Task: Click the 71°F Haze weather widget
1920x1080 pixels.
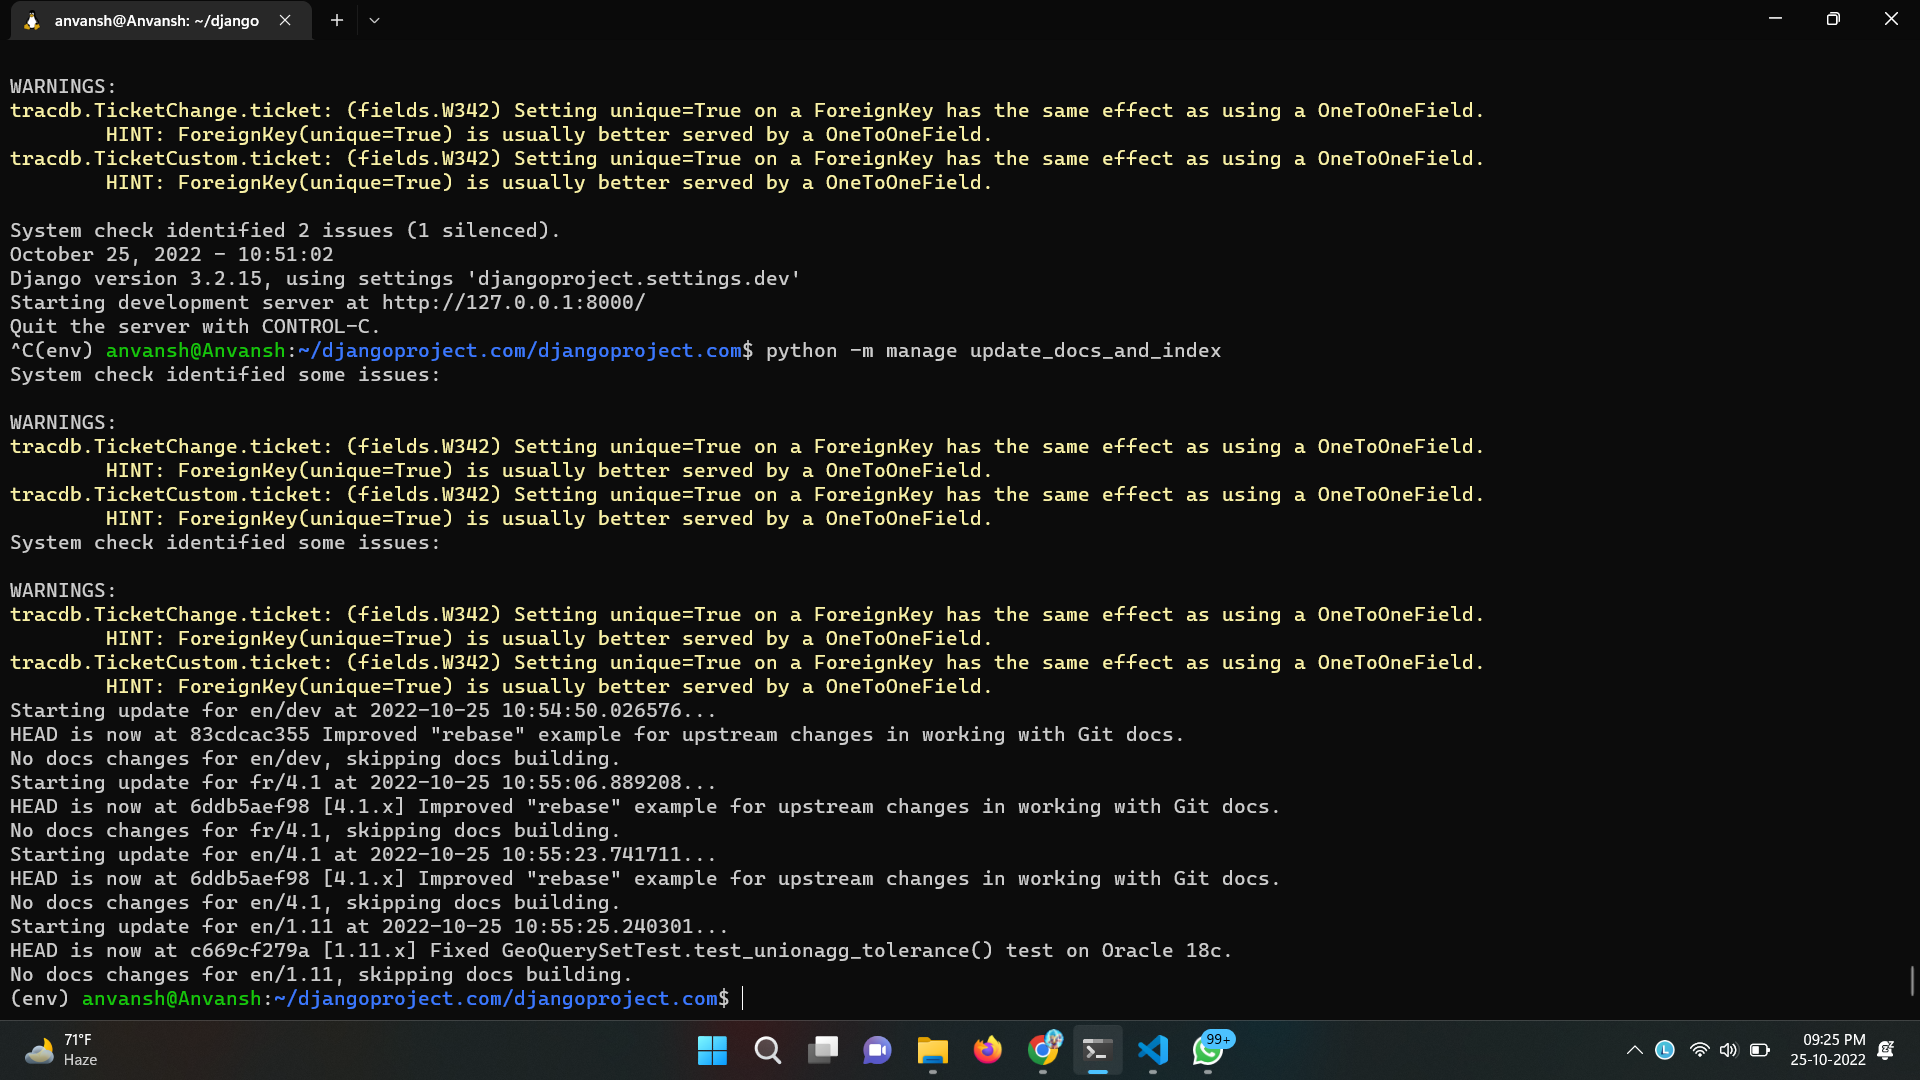Action: [60, 1050]
